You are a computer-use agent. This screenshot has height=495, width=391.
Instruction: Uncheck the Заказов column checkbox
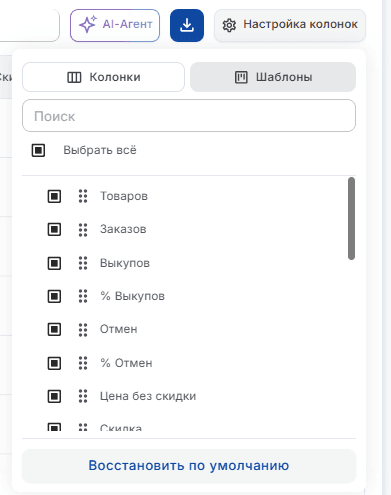(x=54, y=229)
